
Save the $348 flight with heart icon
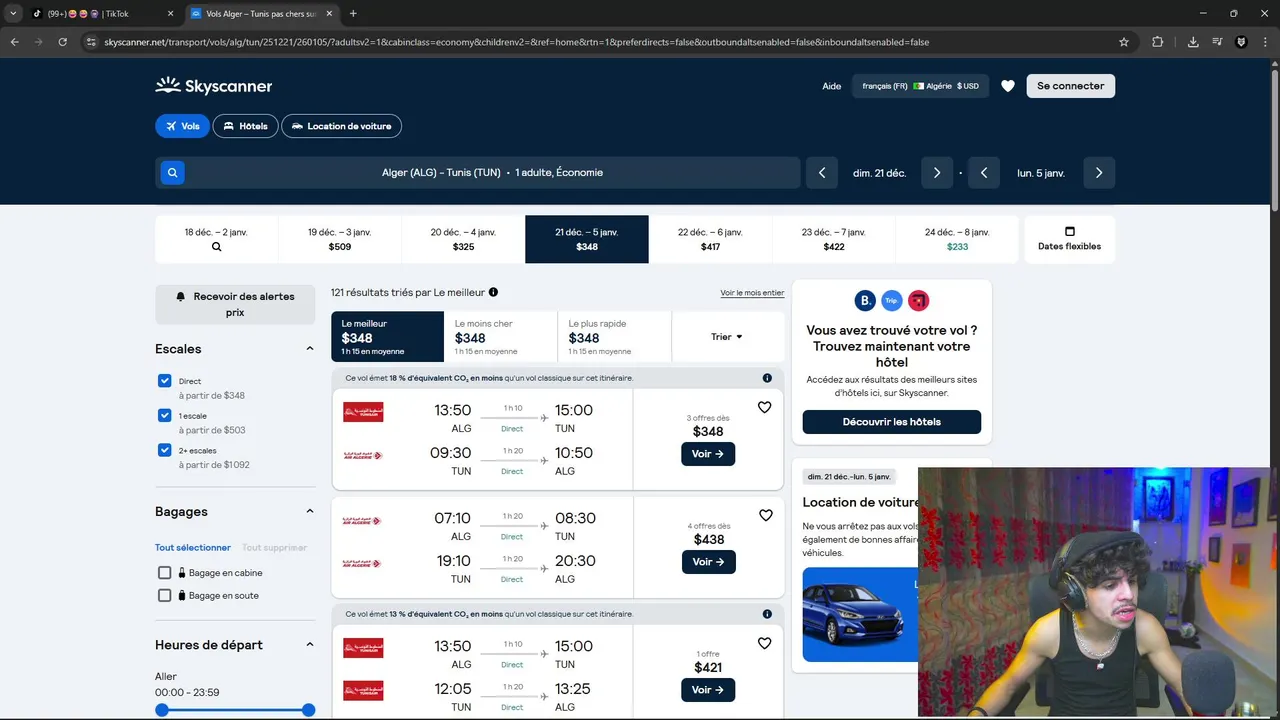pos(765,407)
